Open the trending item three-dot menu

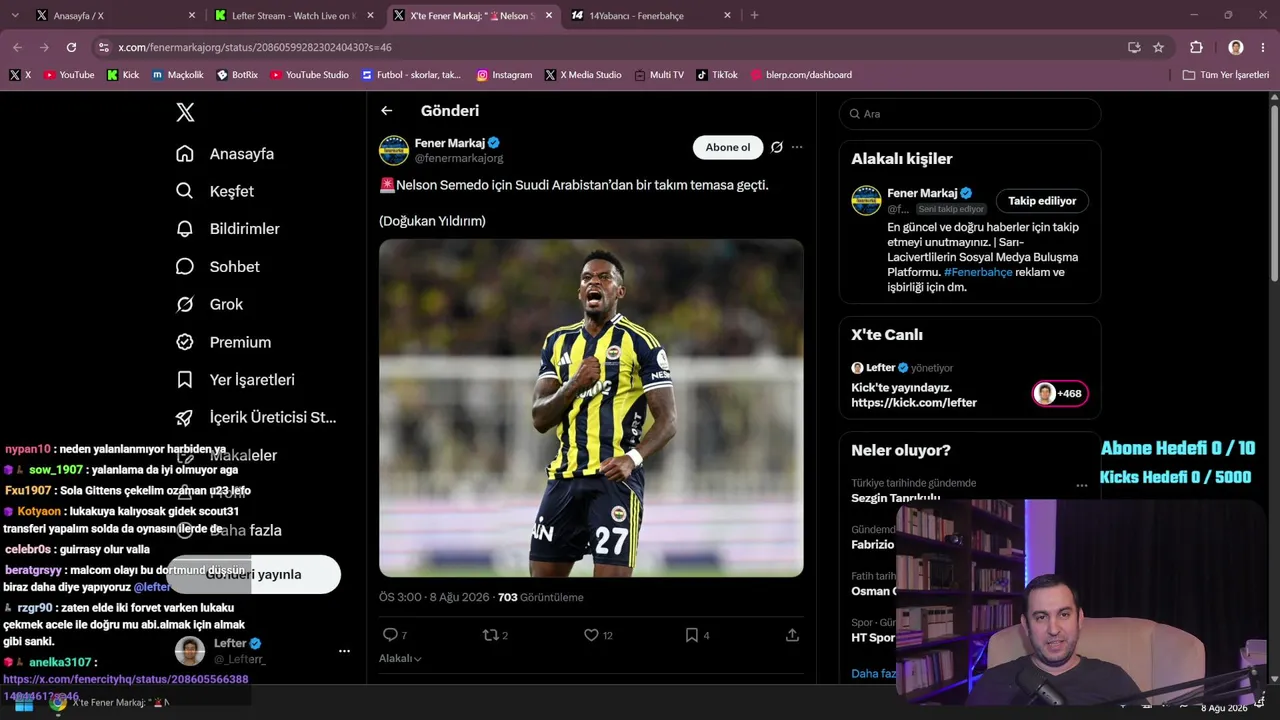click(1081, 486)
